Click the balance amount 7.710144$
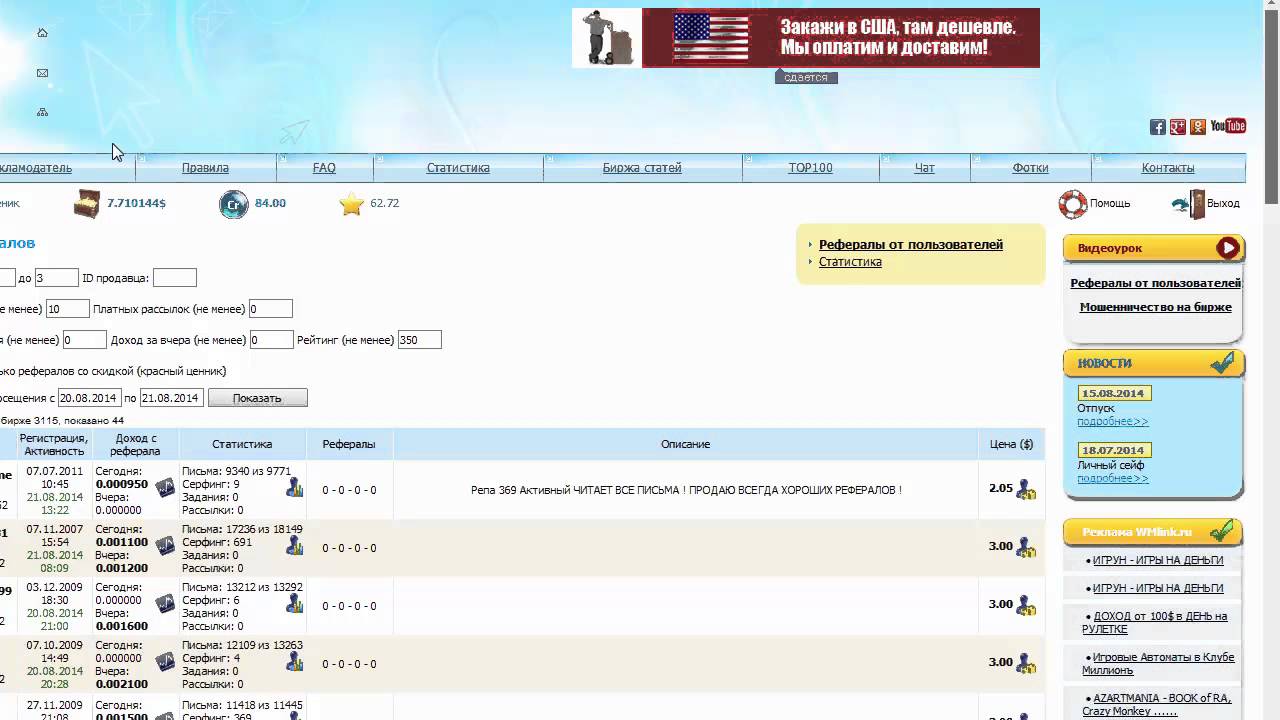The height and width of the screenshot is (720, 1280). tap(136, 203)
